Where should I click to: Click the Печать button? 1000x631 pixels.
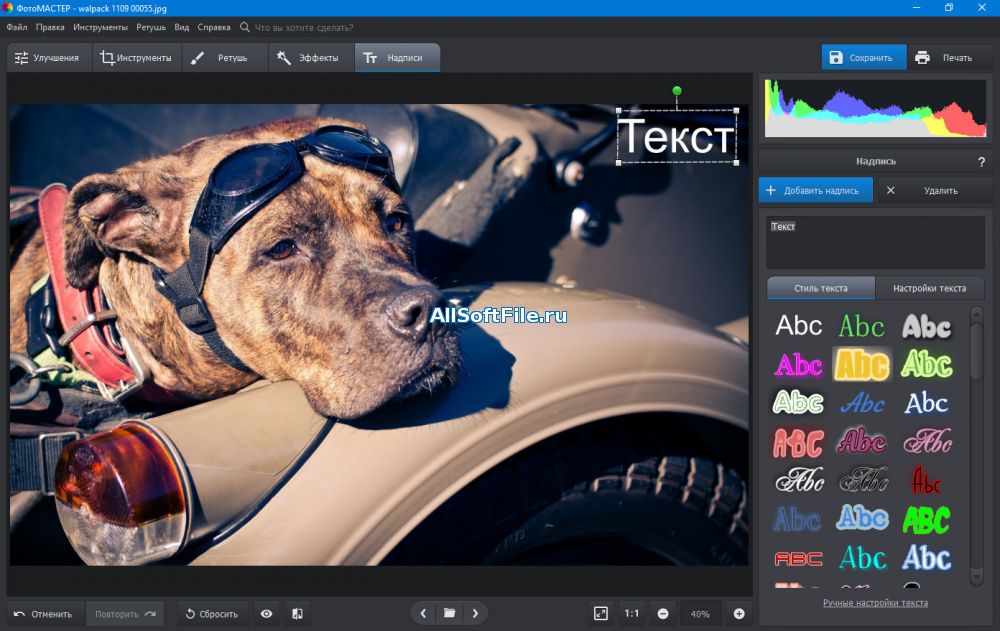(x=949, y=57)
